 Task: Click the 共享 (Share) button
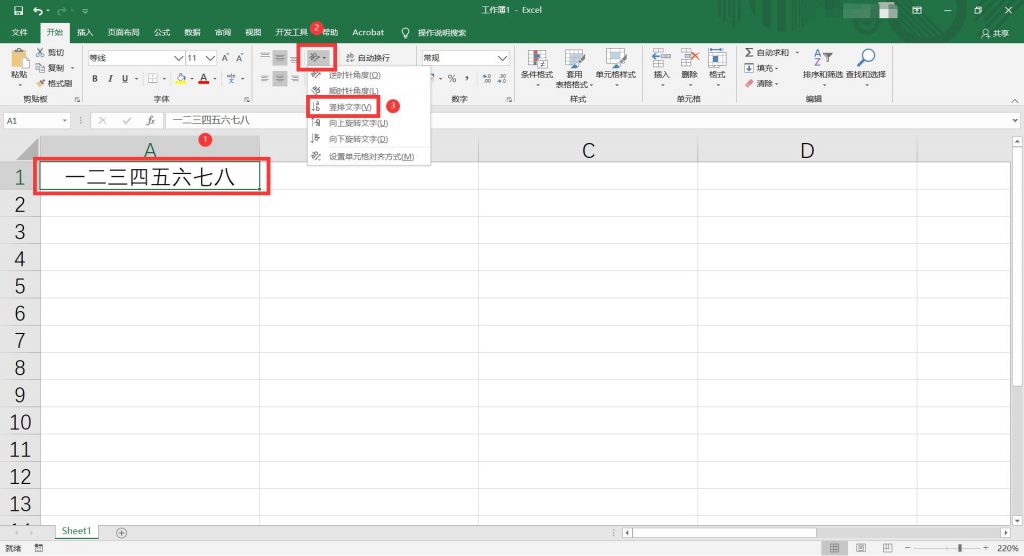pos(995,33)
